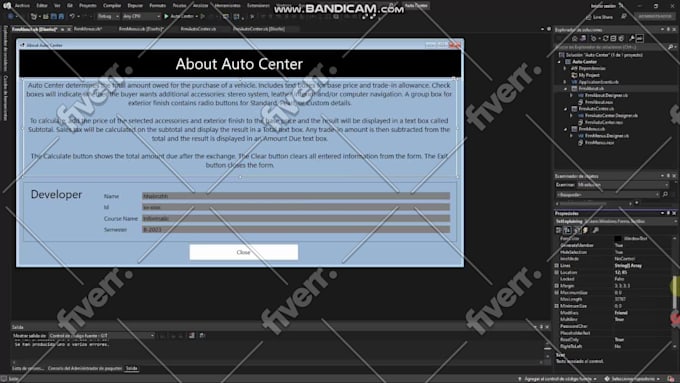Select the Course Name text box
This screenshot has height=383, width=680.
point(296,218)
